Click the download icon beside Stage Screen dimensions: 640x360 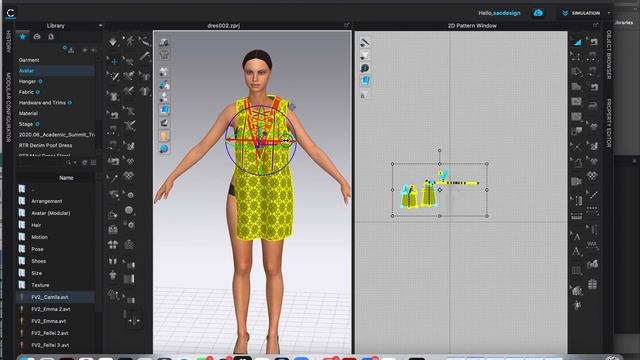pos(37,124)
